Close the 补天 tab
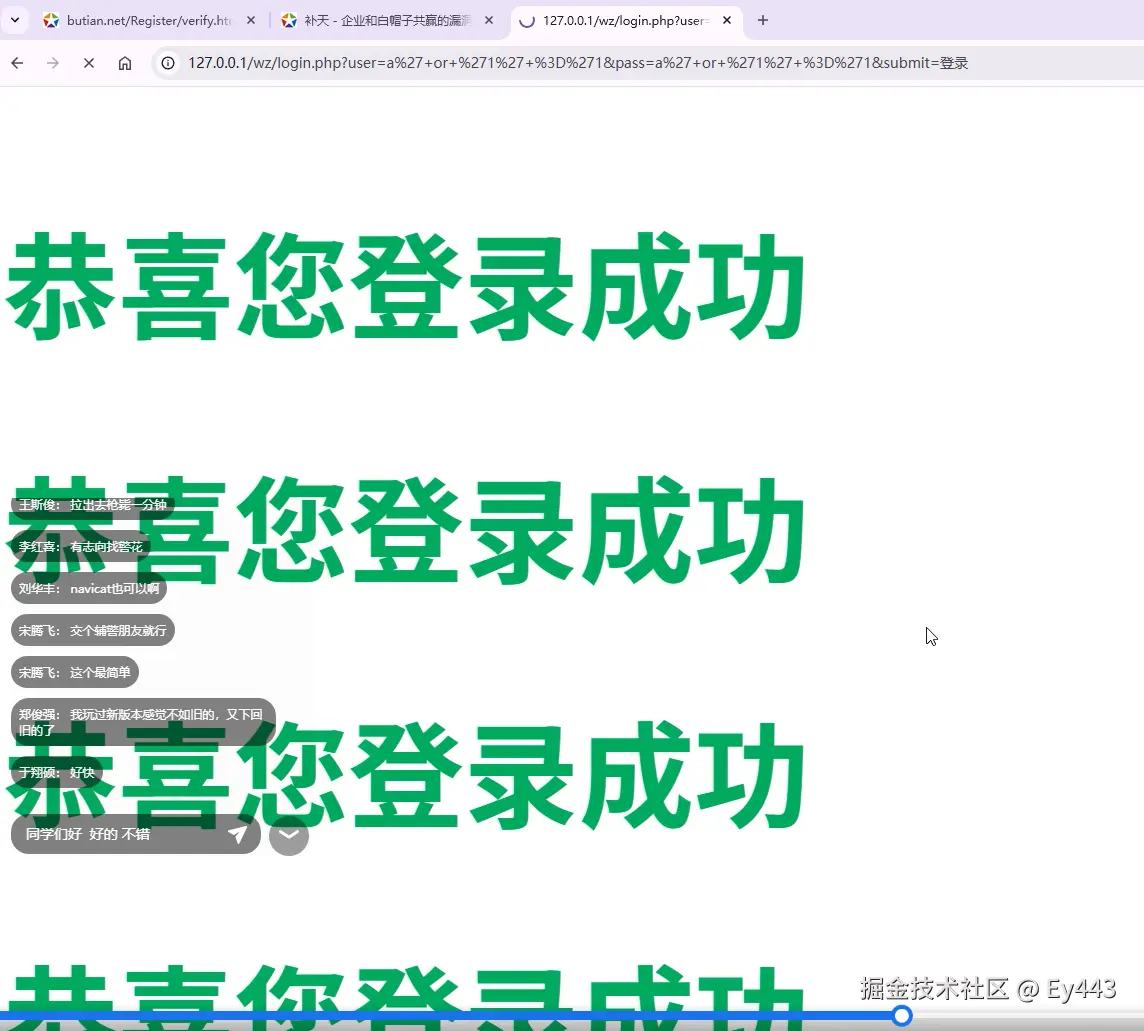Image resolution: width=1144 pixels, height=1031 pixels. 489,20
